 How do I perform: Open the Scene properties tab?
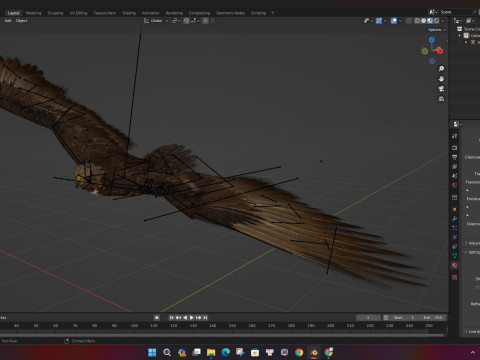click(x=455, y=176)
